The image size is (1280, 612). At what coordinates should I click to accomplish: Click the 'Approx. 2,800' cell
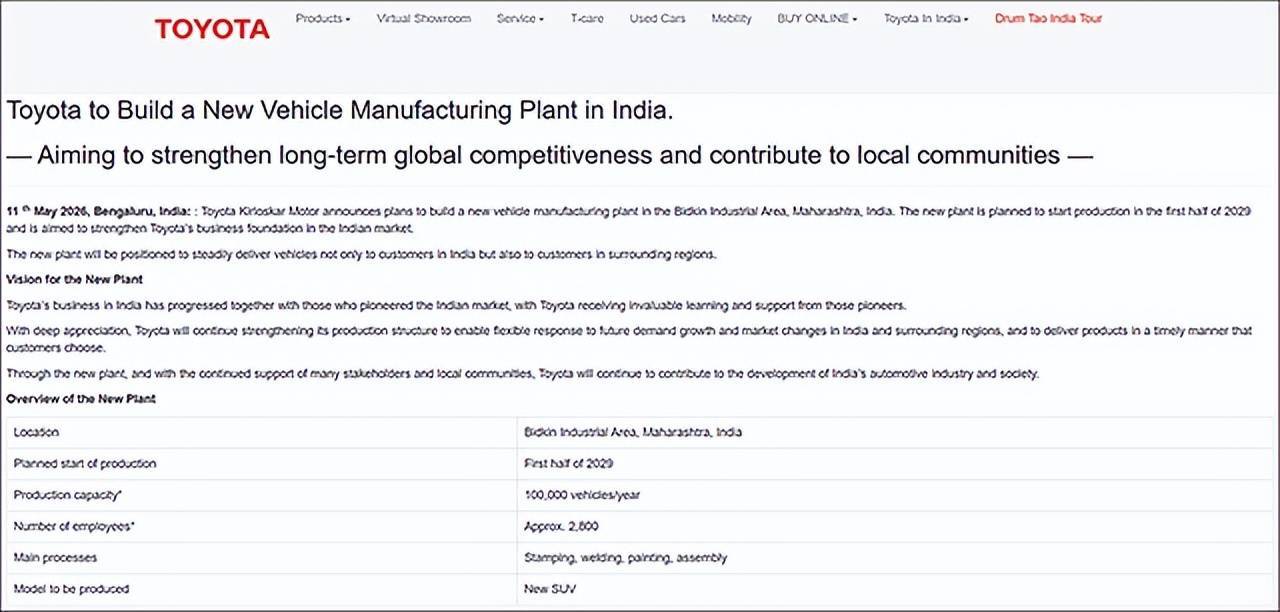(895, 526)
